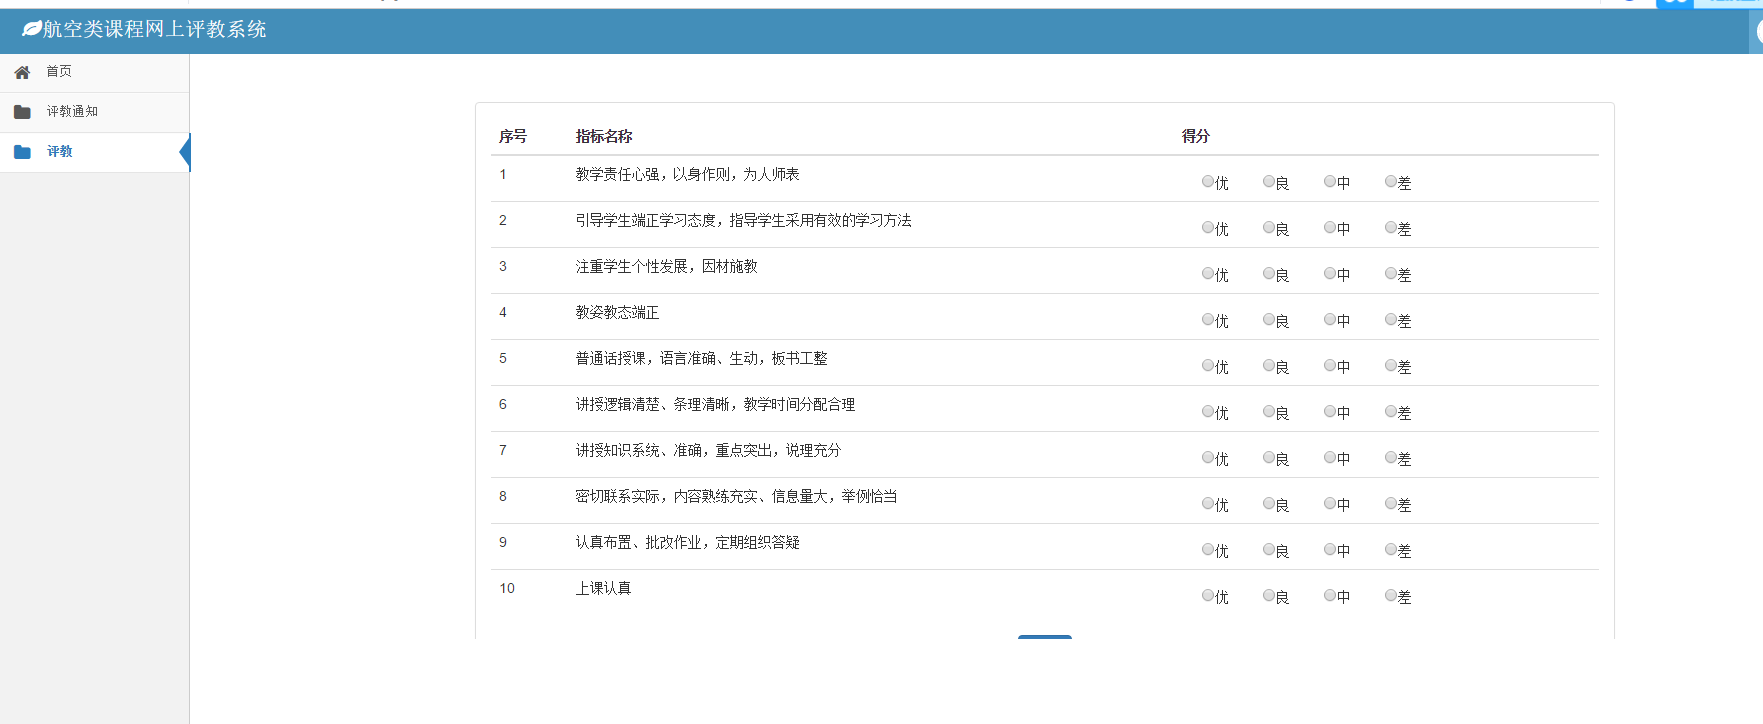Select 优 for item 9 认真布置、批改作业

click(1208, 550)
